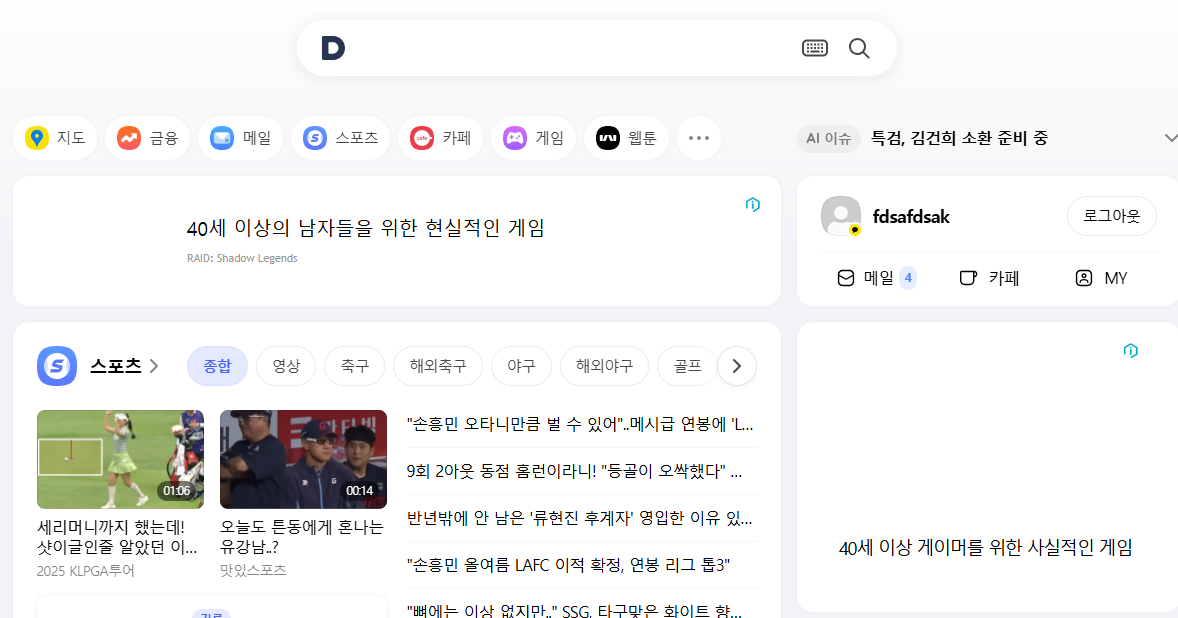Open video title 세리머니까지 했는데! 샷이글인줄
The image size is (1178, 618).
coord(117,537)
